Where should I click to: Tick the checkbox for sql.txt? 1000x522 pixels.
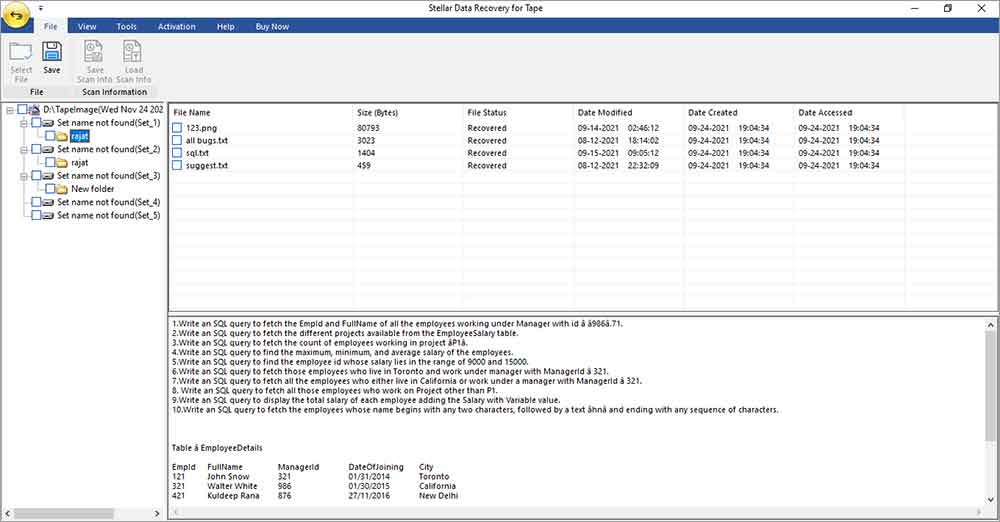[177, 153]
